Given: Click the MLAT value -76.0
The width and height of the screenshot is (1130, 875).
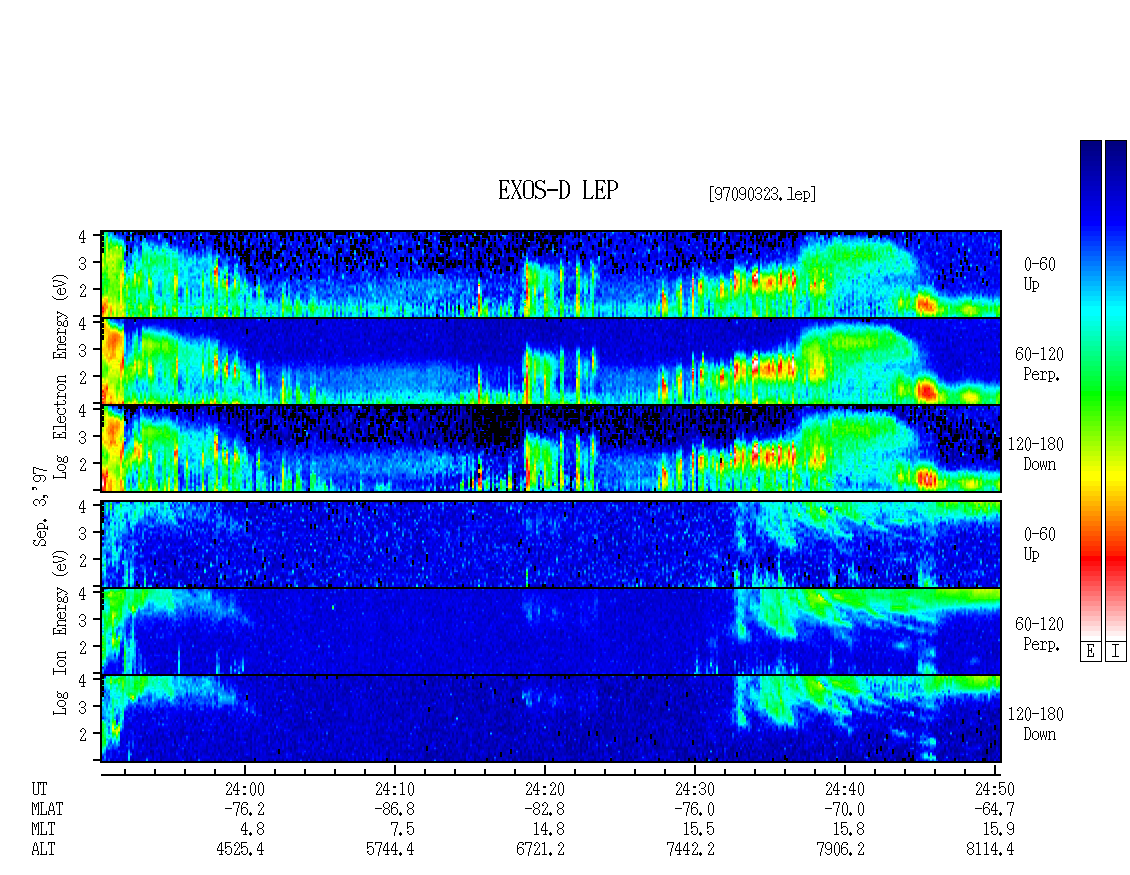Looking at the screenshot, I should pos(693,809).
